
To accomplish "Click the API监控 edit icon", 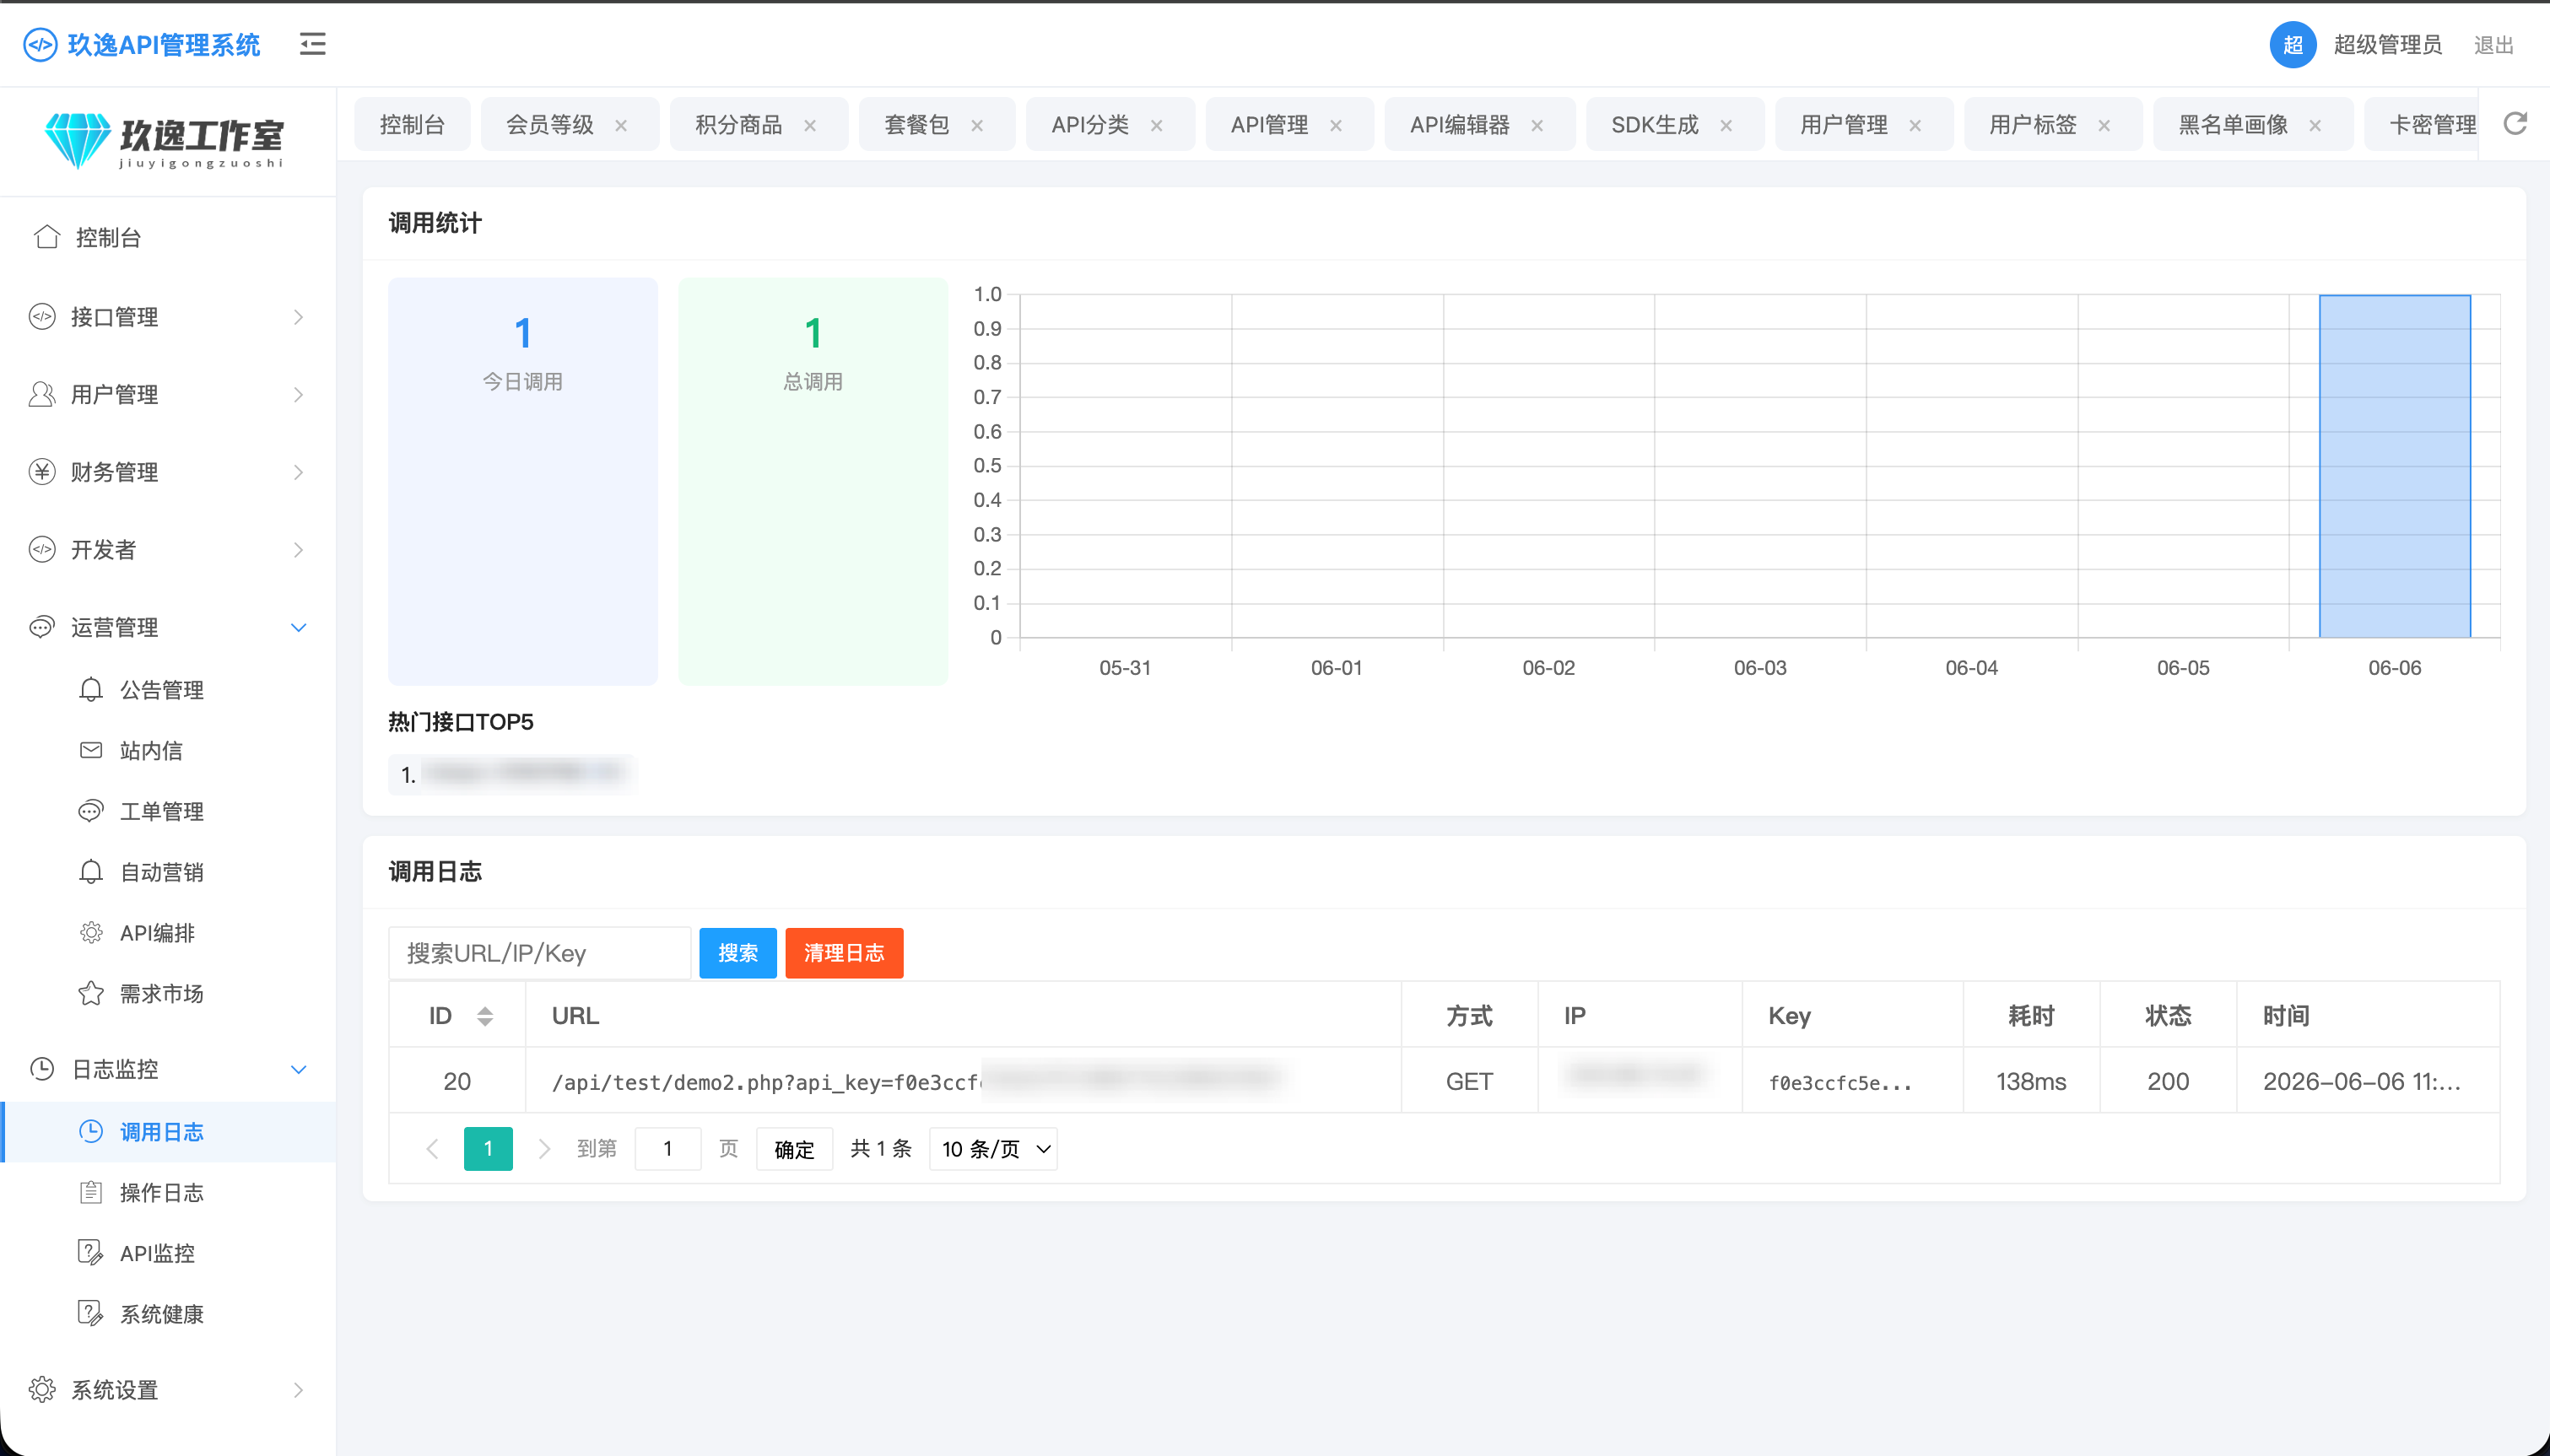I will coord(91,1253).
